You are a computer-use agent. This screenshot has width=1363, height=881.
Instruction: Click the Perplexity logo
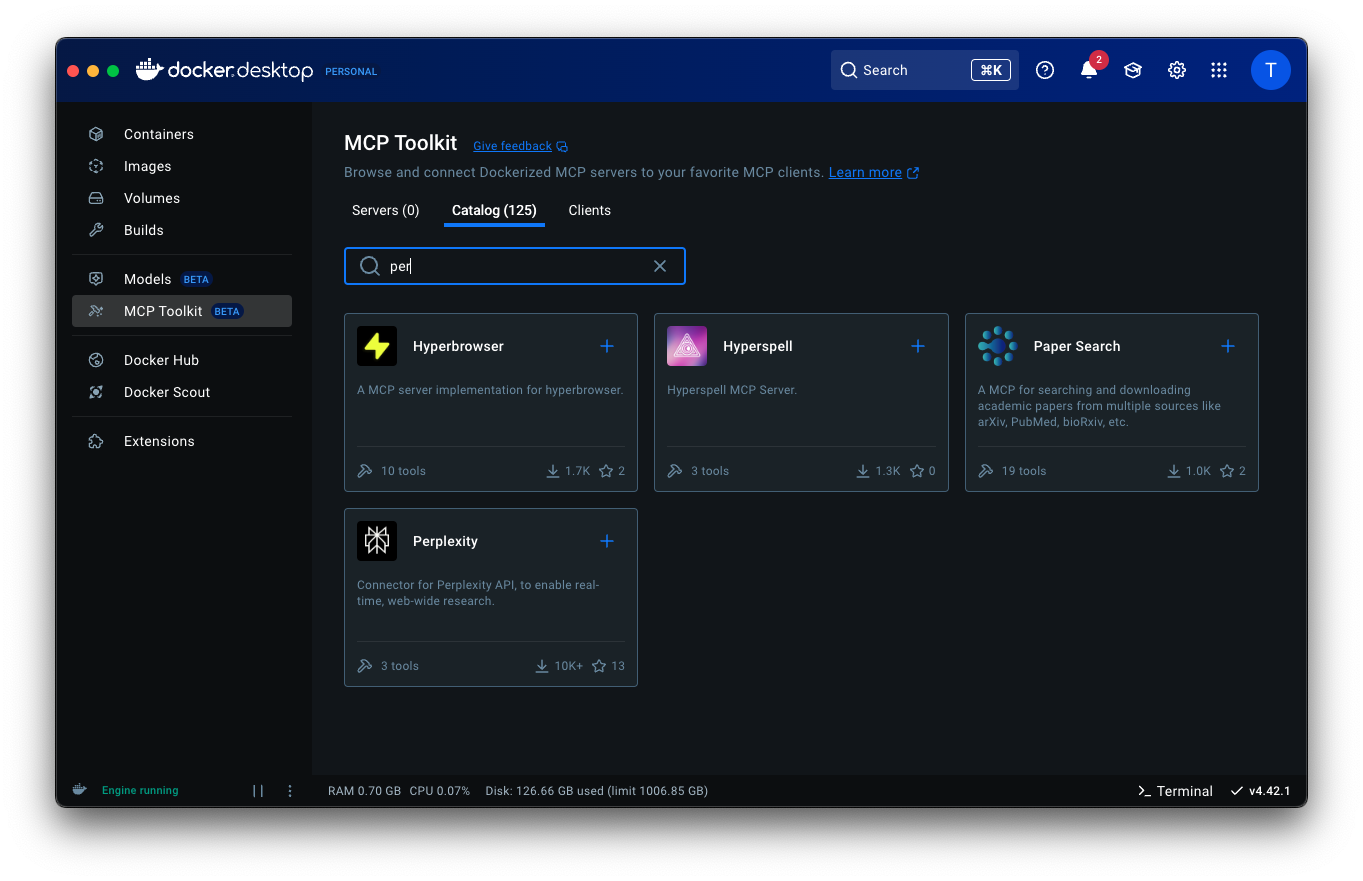tap(377, 541)
